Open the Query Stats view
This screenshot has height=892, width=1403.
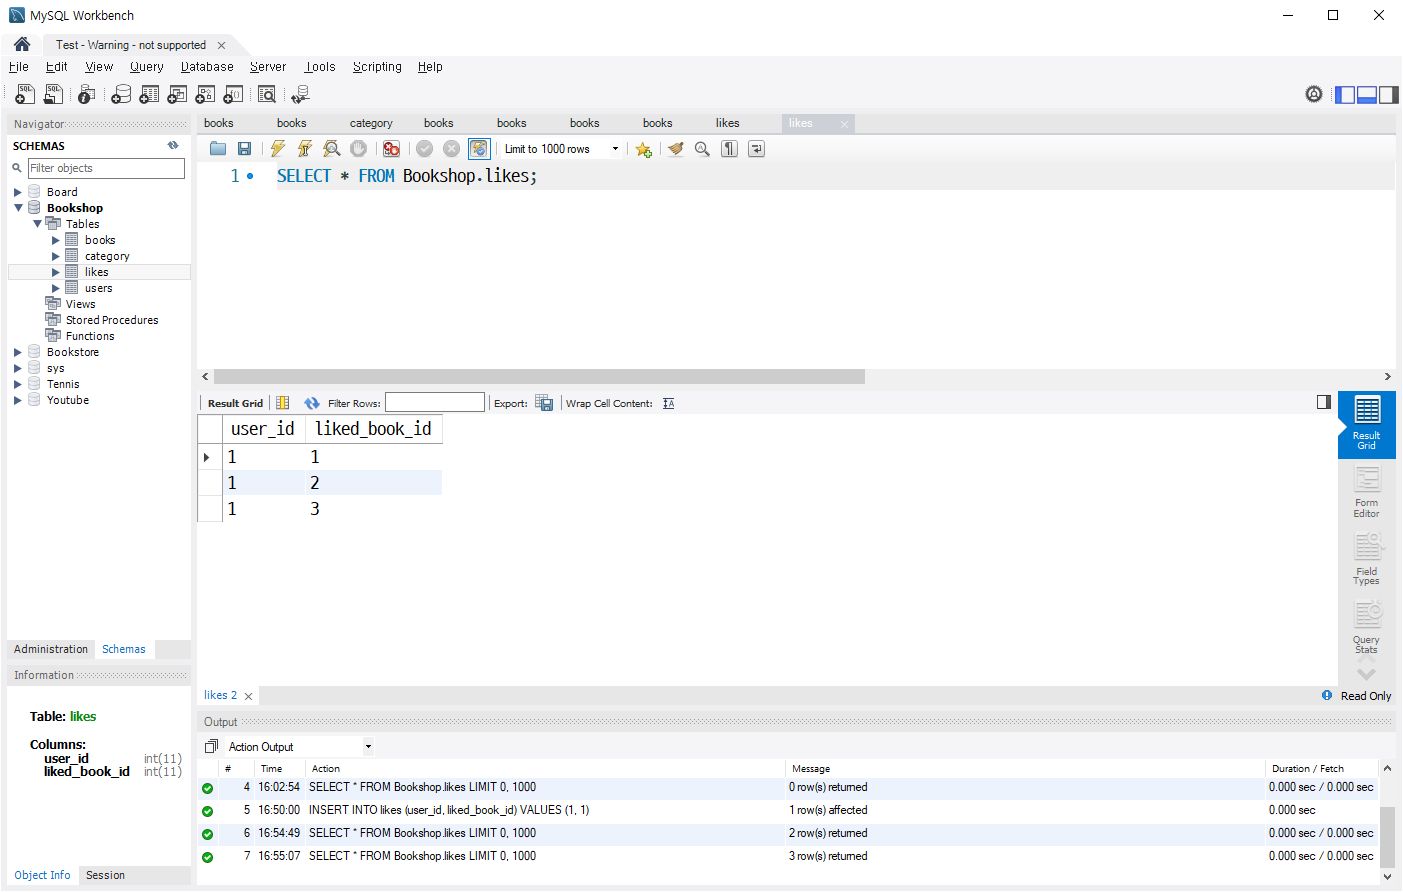click(1366, 628)
